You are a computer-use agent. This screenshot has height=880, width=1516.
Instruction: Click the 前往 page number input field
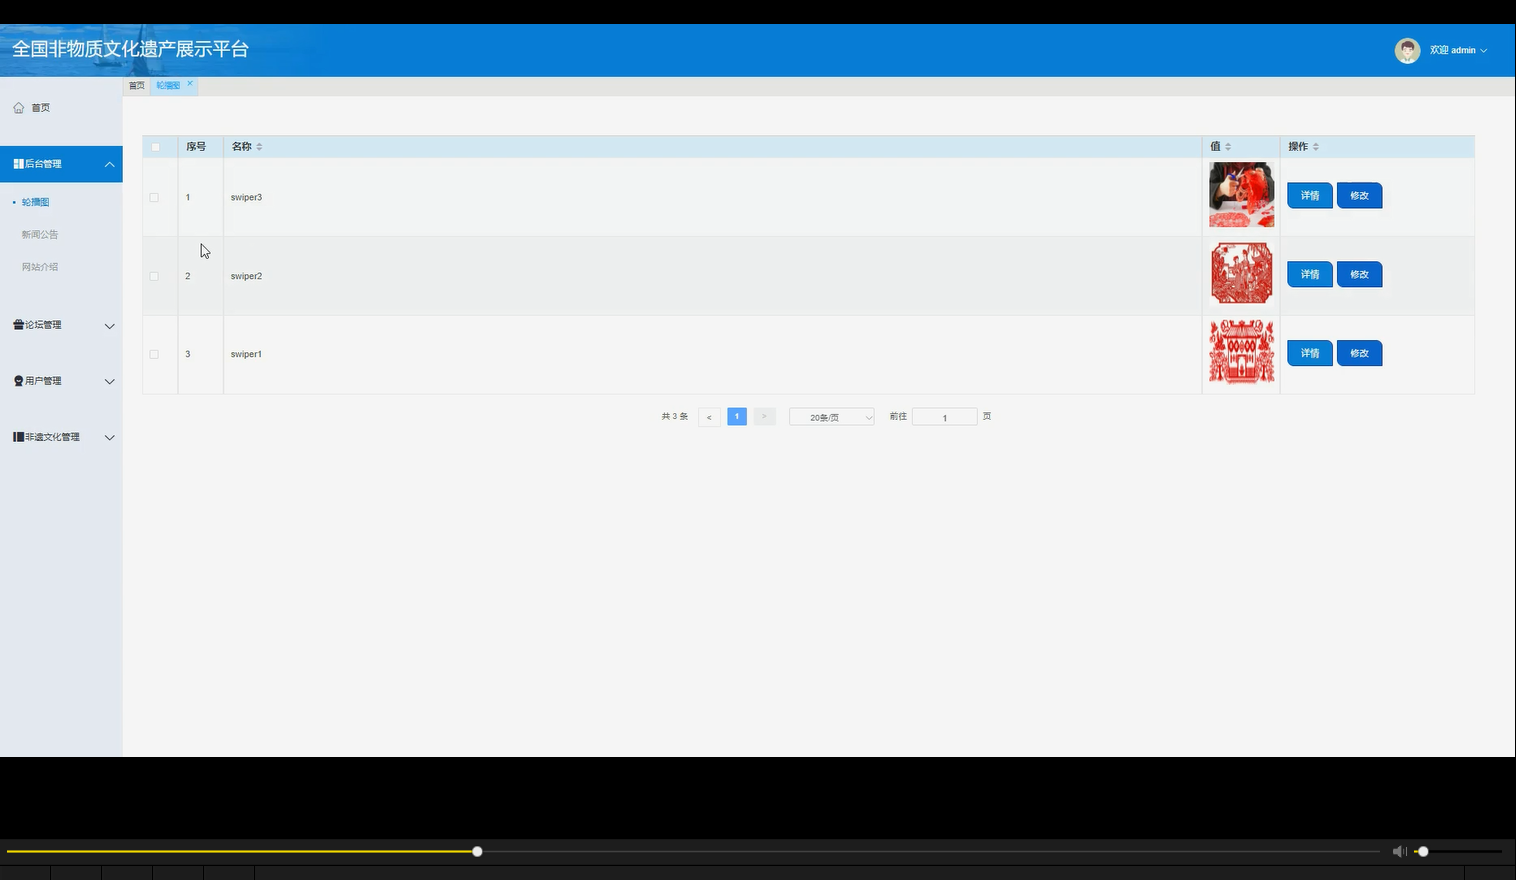point(944,417)
